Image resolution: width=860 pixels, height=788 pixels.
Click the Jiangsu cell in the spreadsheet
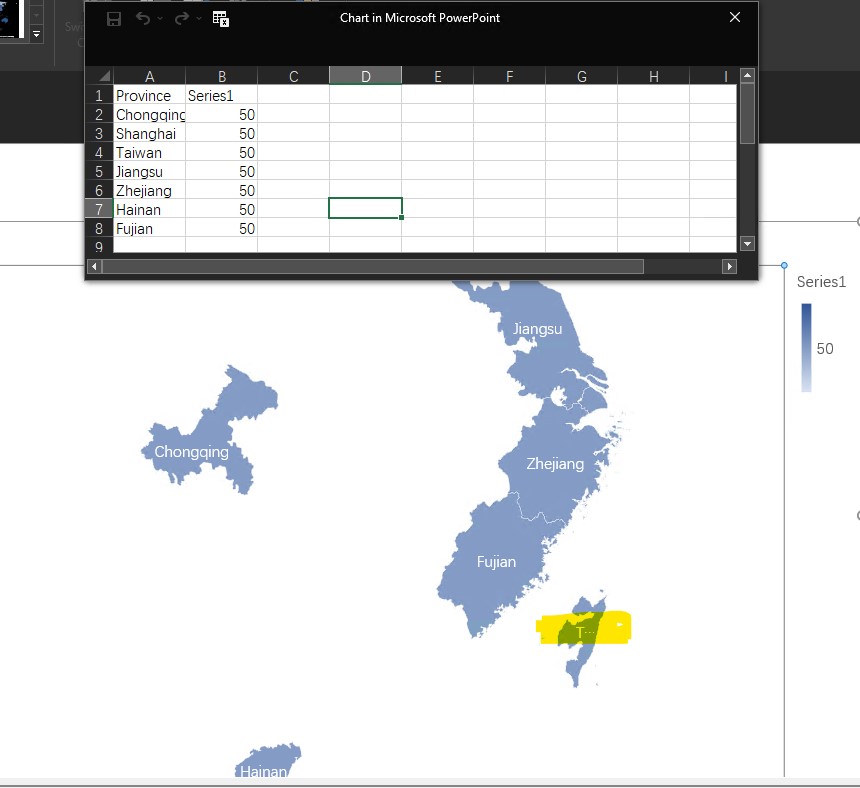pyautogui.click(x=149, y=172)
